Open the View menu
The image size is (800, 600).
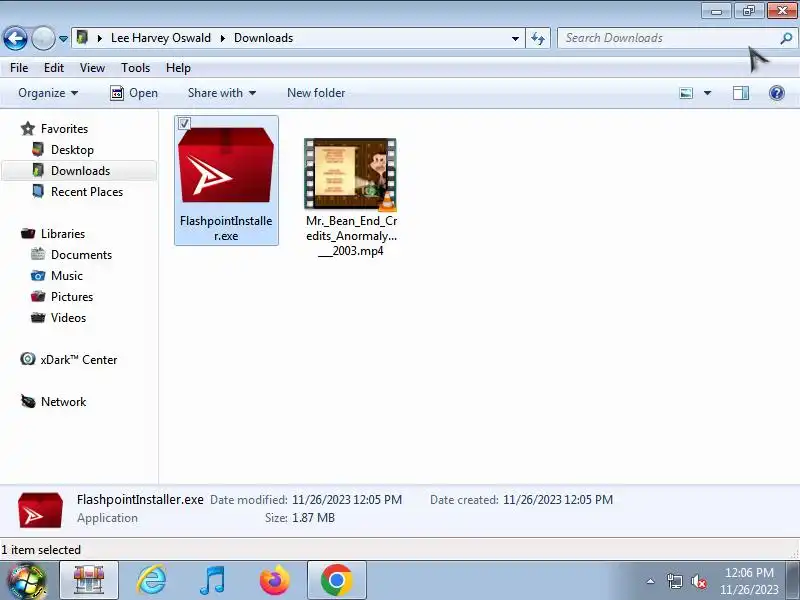click(92, 68)
